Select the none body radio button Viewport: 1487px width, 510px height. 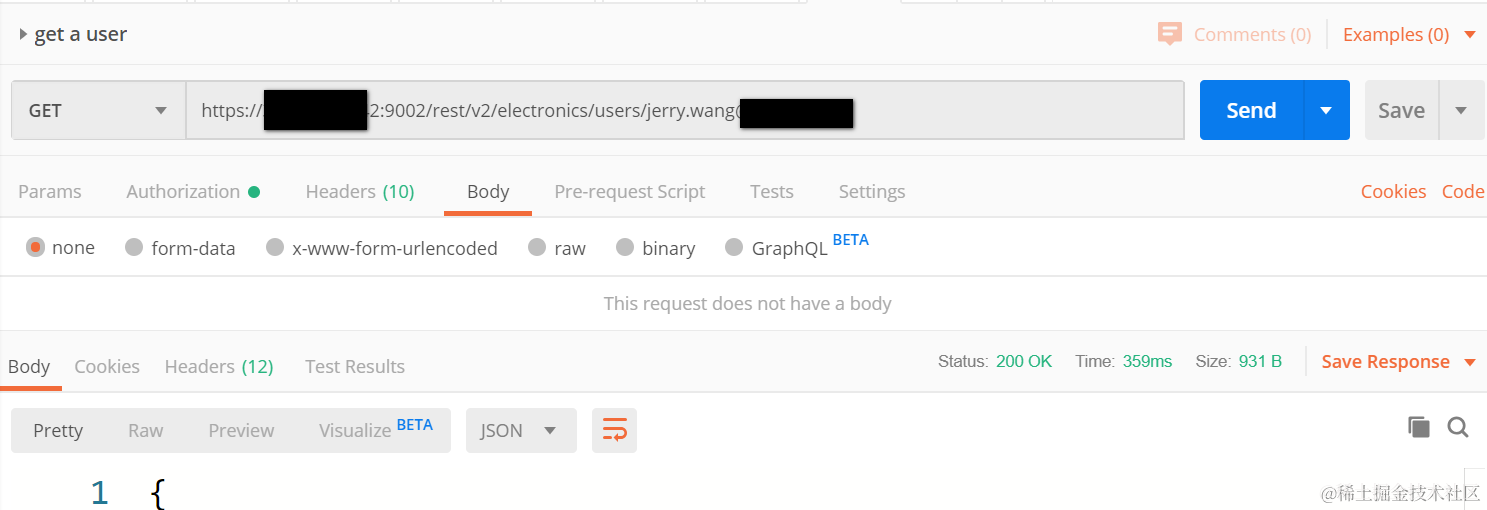click(36, 247)
